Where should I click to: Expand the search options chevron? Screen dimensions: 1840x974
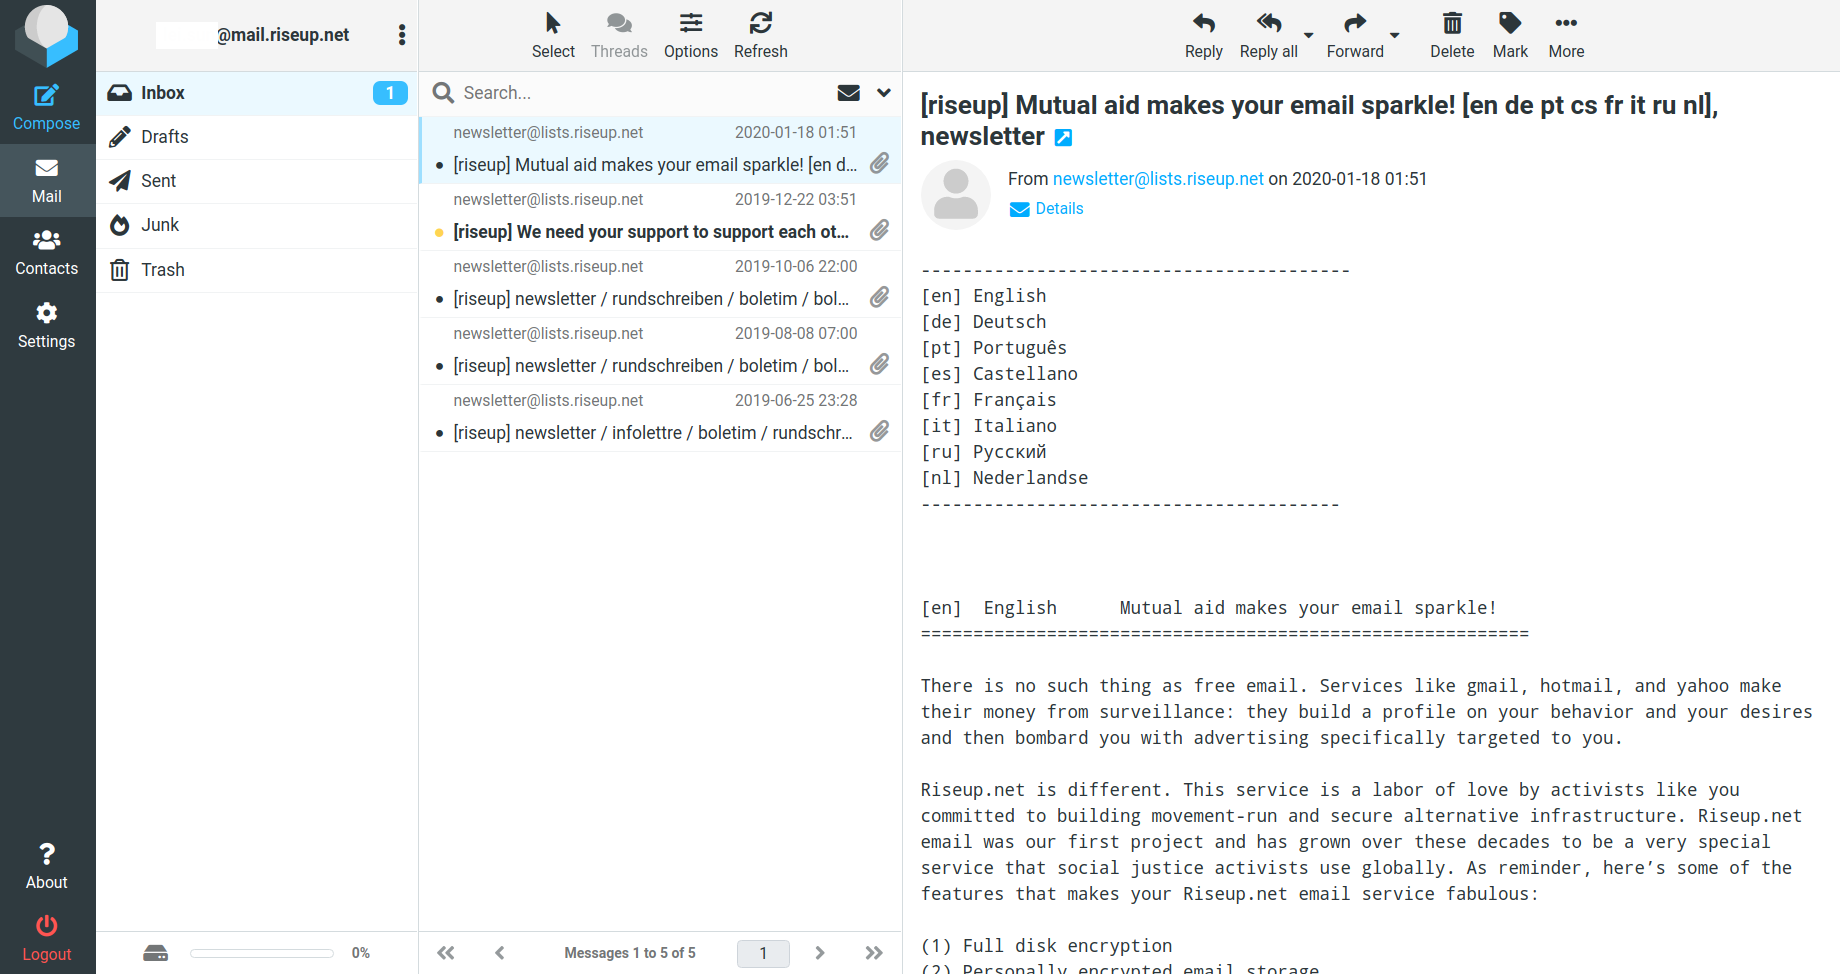point(884,93)
